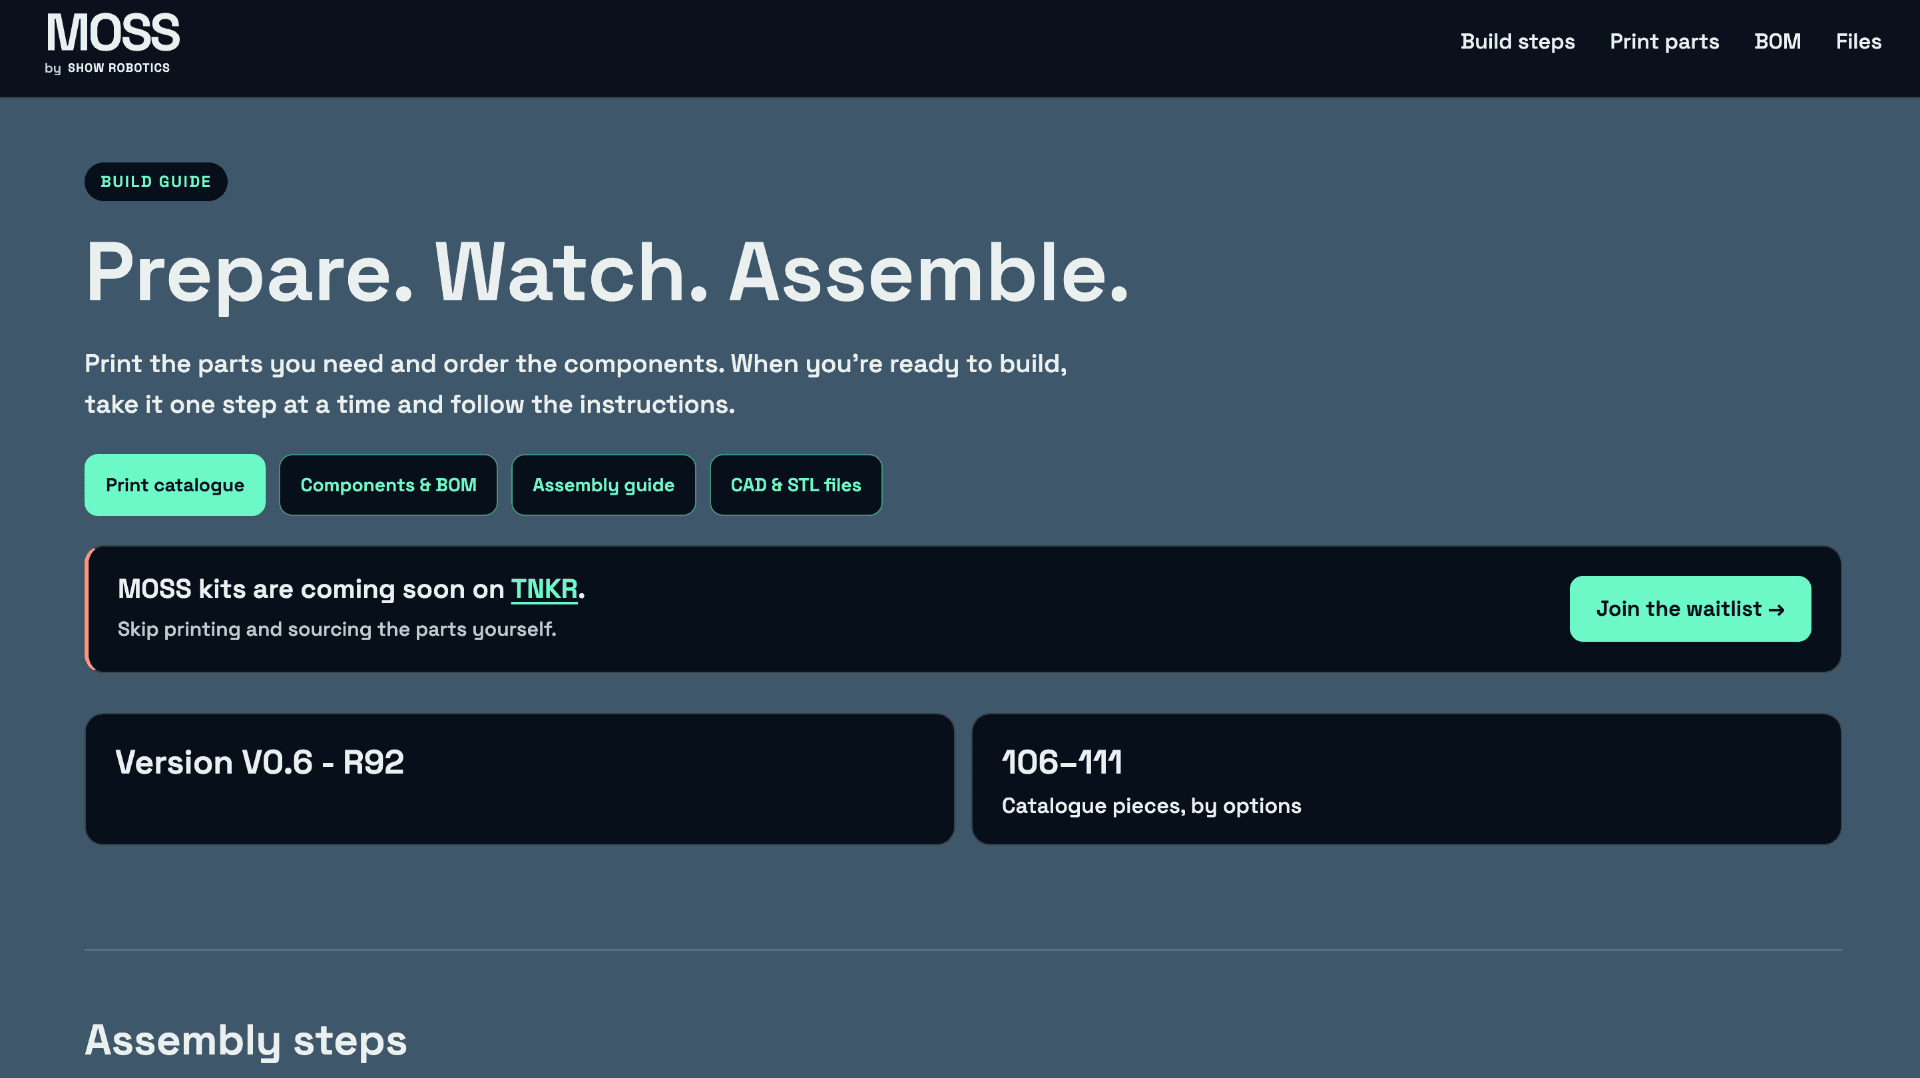Choose the Assembly guide button
1920x1078 pixels.
click(603, 485)
